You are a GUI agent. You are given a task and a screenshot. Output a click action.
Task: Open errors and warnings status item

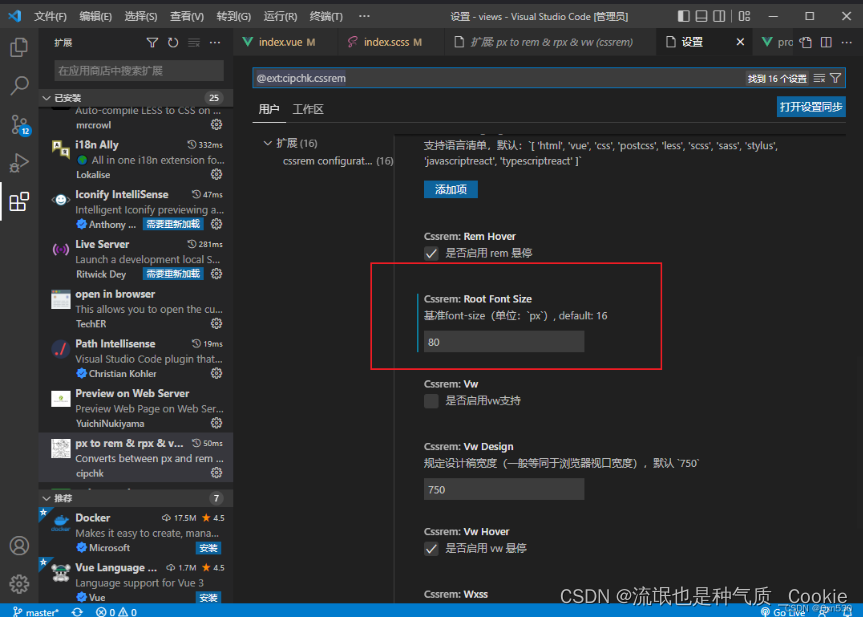pos(116,611)
